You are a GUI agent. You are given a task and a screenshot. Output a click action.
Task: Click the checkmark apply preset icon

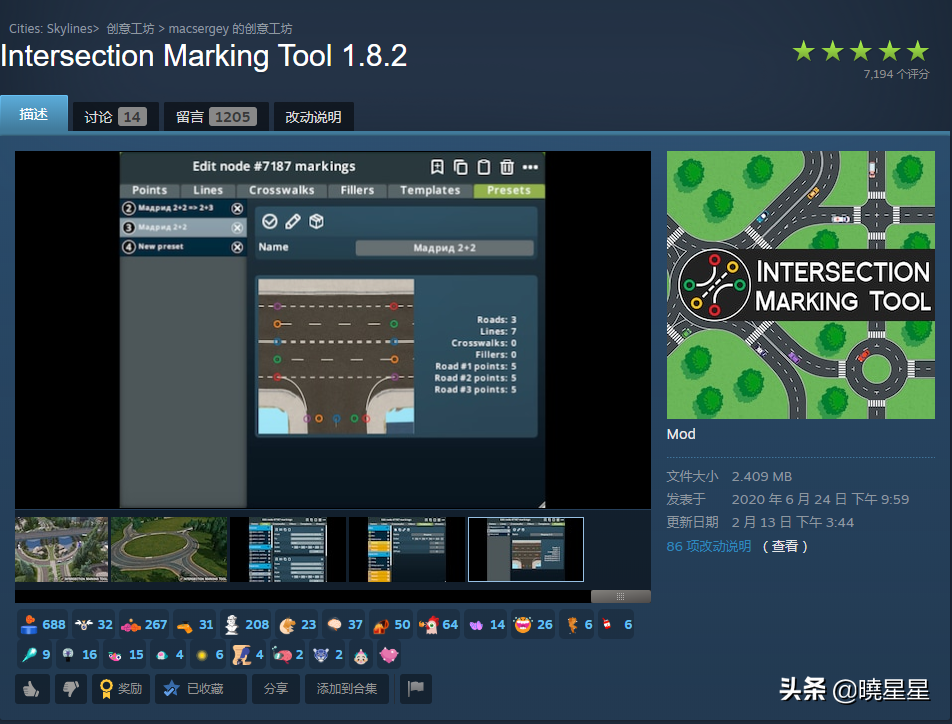tap(270, 221)
